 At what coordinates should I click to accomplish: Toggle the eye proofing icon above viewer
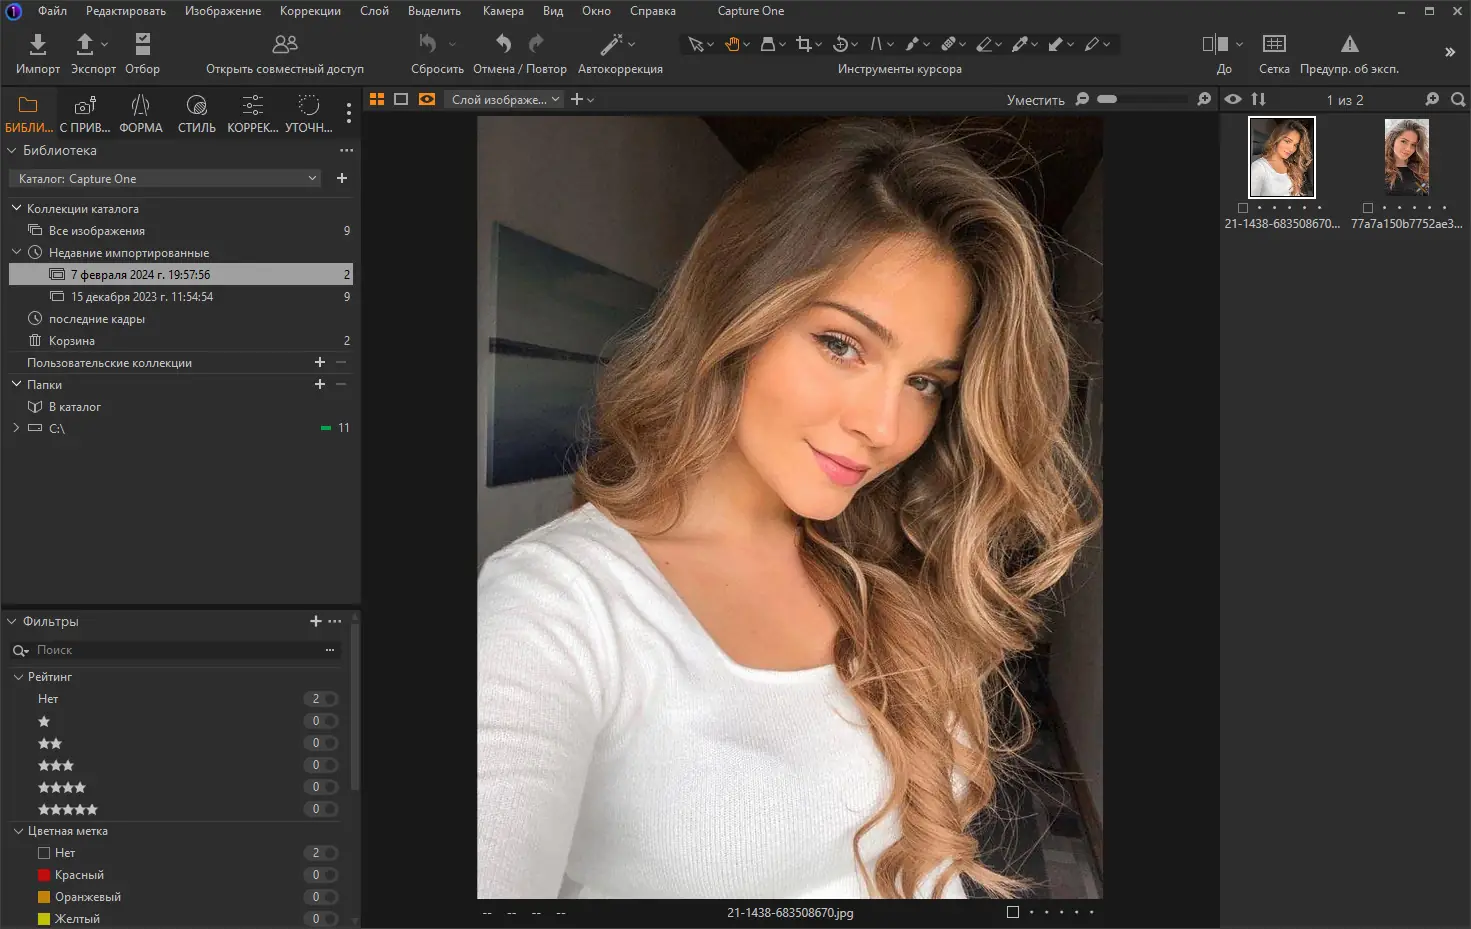pos(1233,99)
